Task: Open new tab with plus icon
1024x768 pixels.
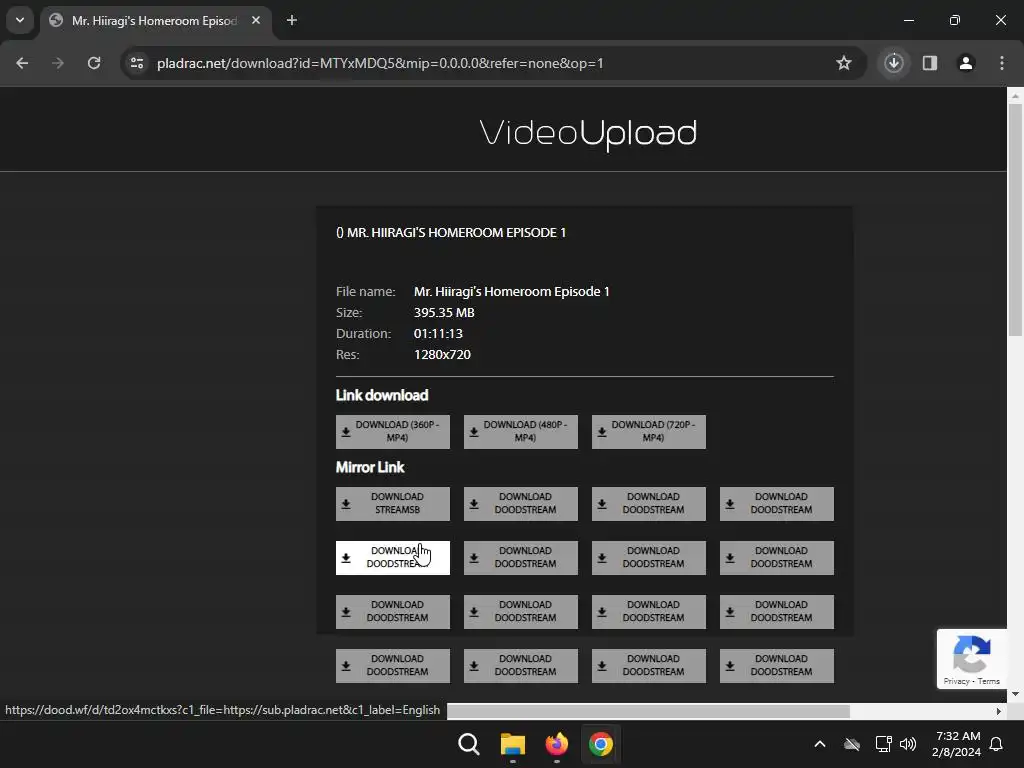Action: point(292,21)
